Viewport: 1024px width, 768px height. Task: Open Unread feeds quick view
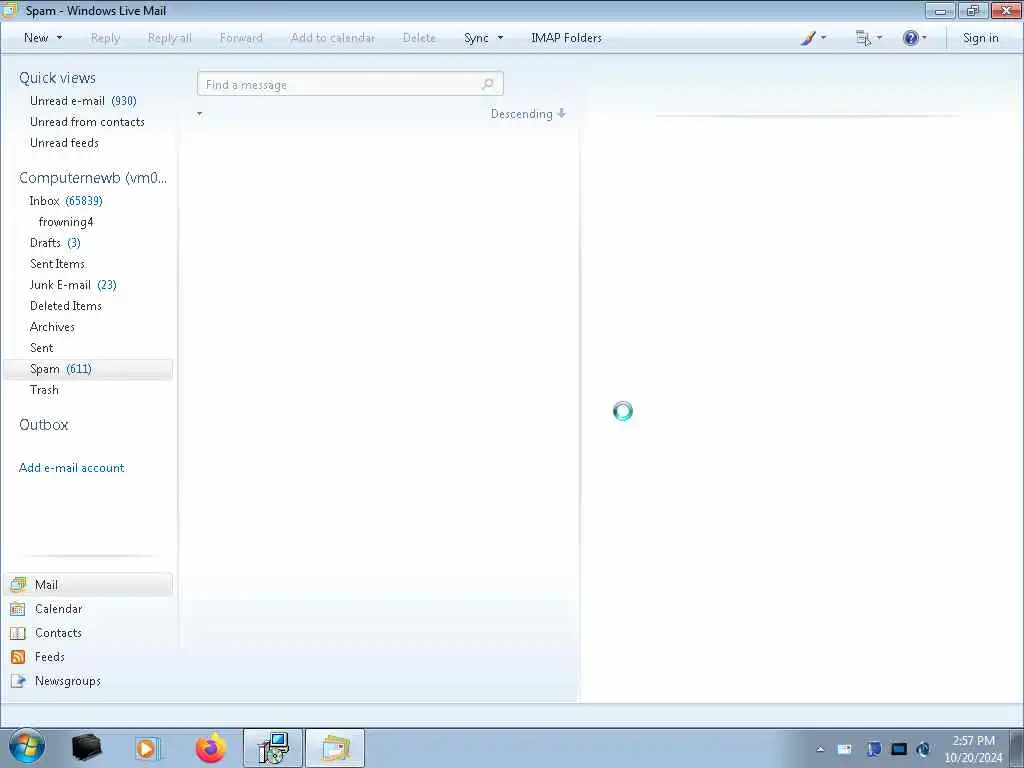[x=64, y=142]
